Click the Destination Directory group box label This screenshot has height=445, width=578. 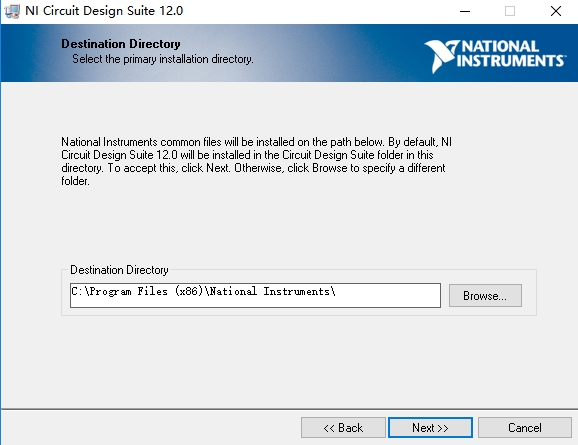pos(119,270)
